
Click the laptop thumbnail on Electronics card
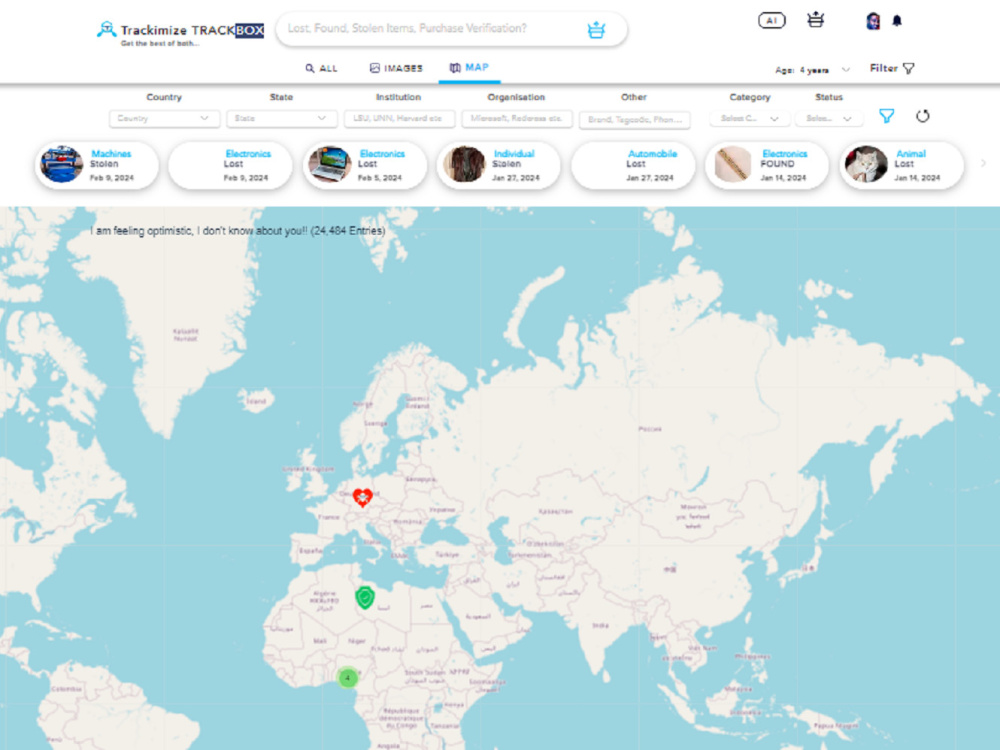[x=330, y=165]
